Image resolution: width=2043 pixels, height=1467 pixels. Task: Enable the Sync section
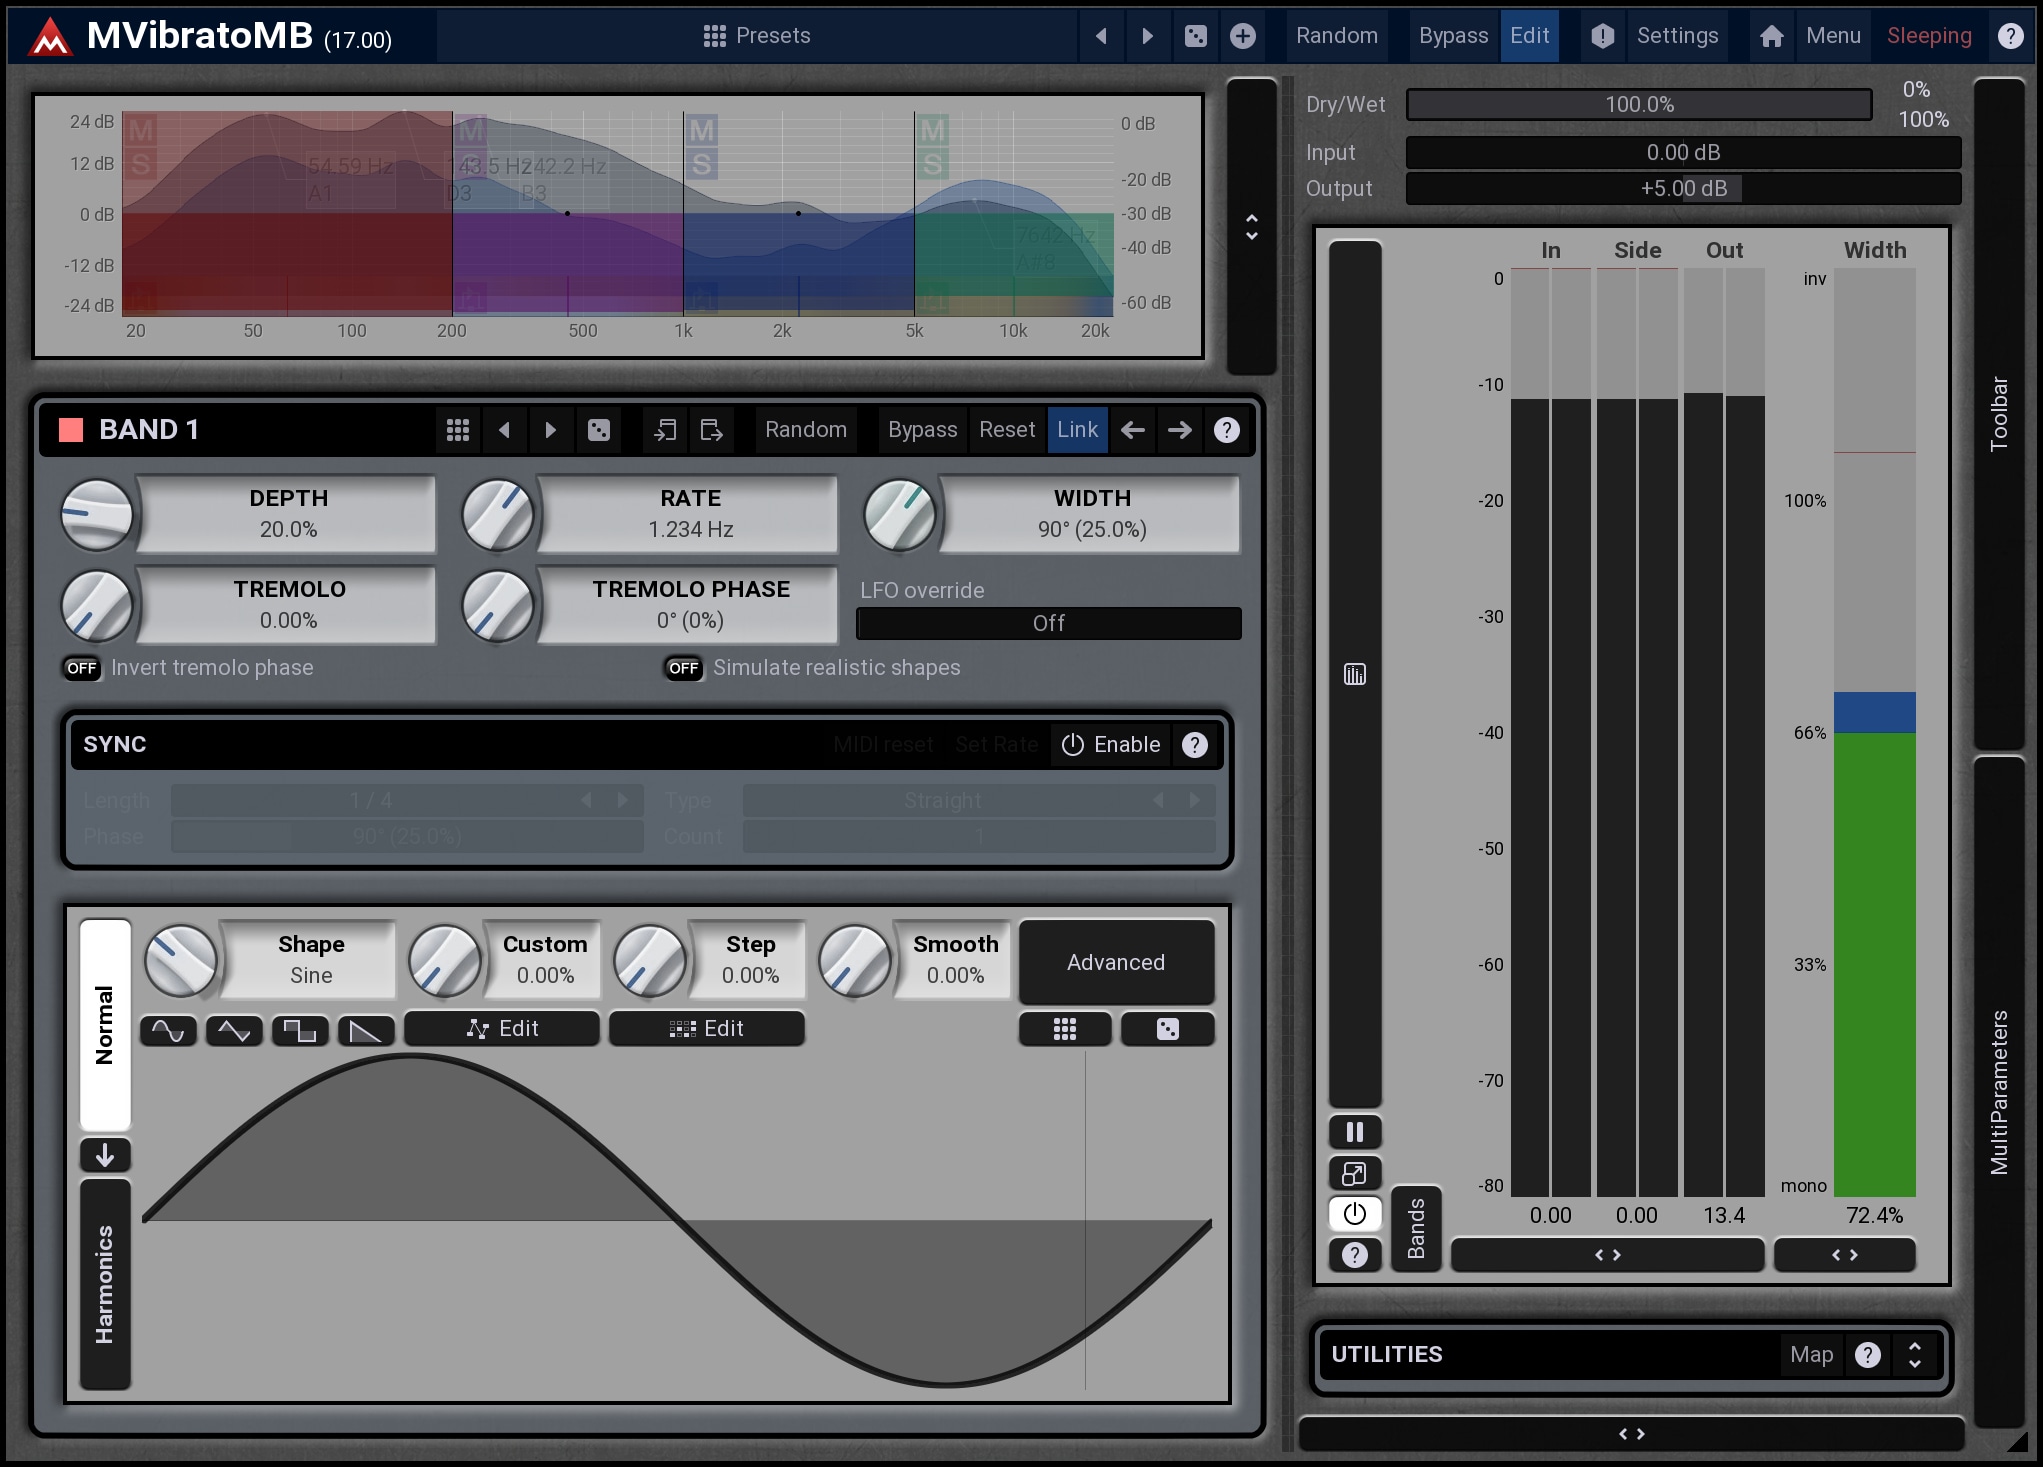tap(1111, 745)
